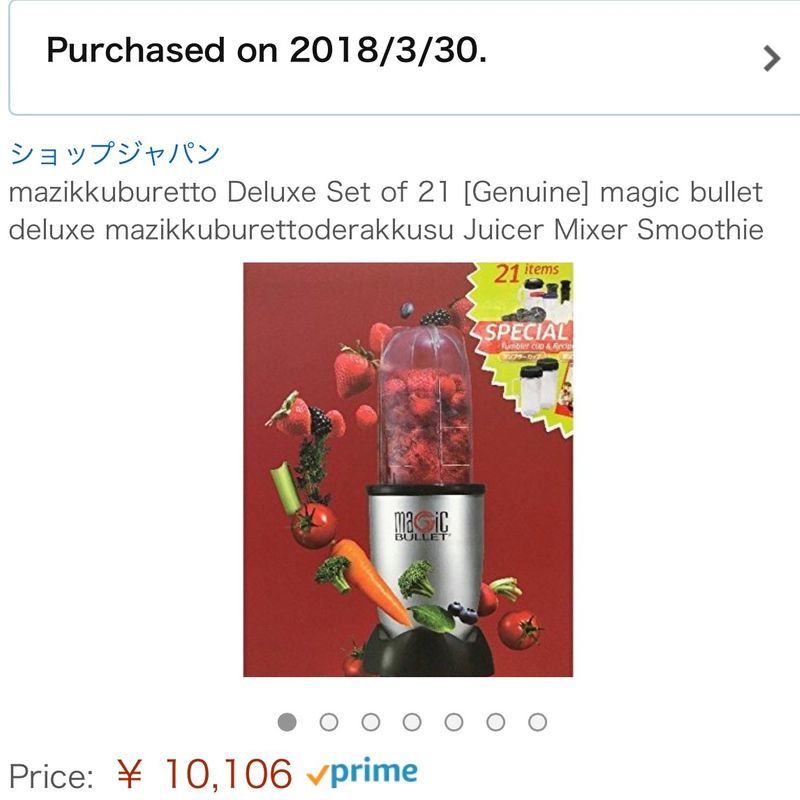Select the third image carousel dot
Screen dimensions: 800x800
click(x=370, y=722)
